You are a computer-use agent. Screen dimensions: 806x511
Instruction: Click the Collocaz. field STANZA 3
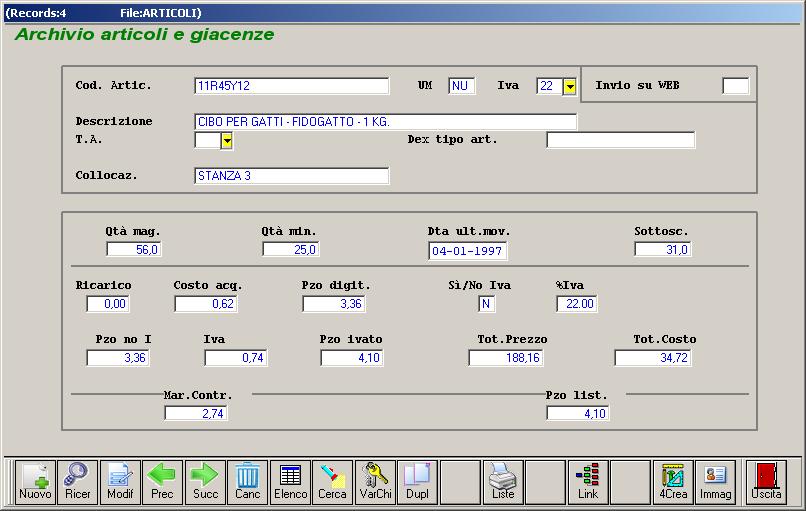[291, 176]
